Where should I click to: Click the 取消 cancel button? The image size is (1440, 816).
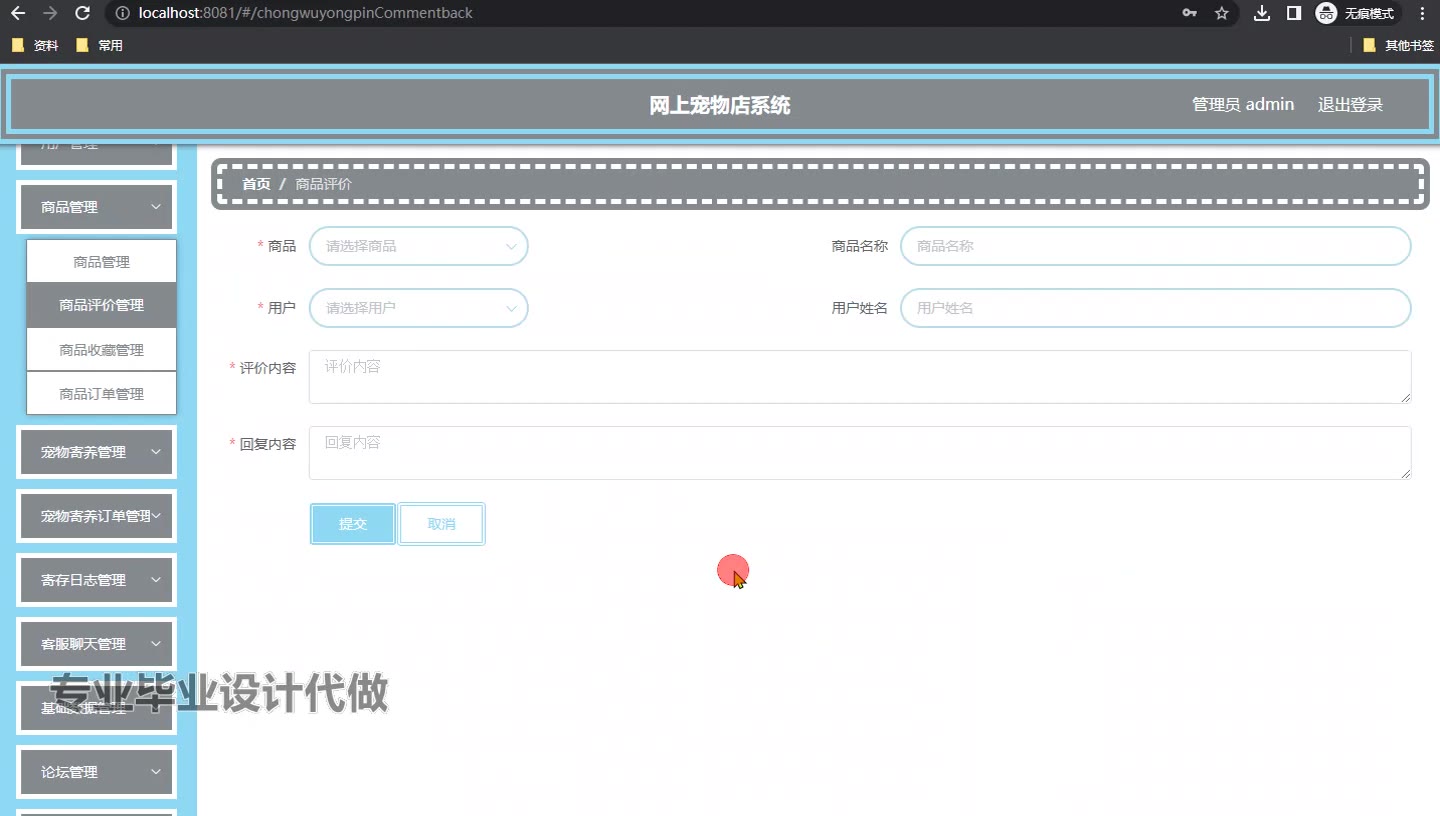441,524
